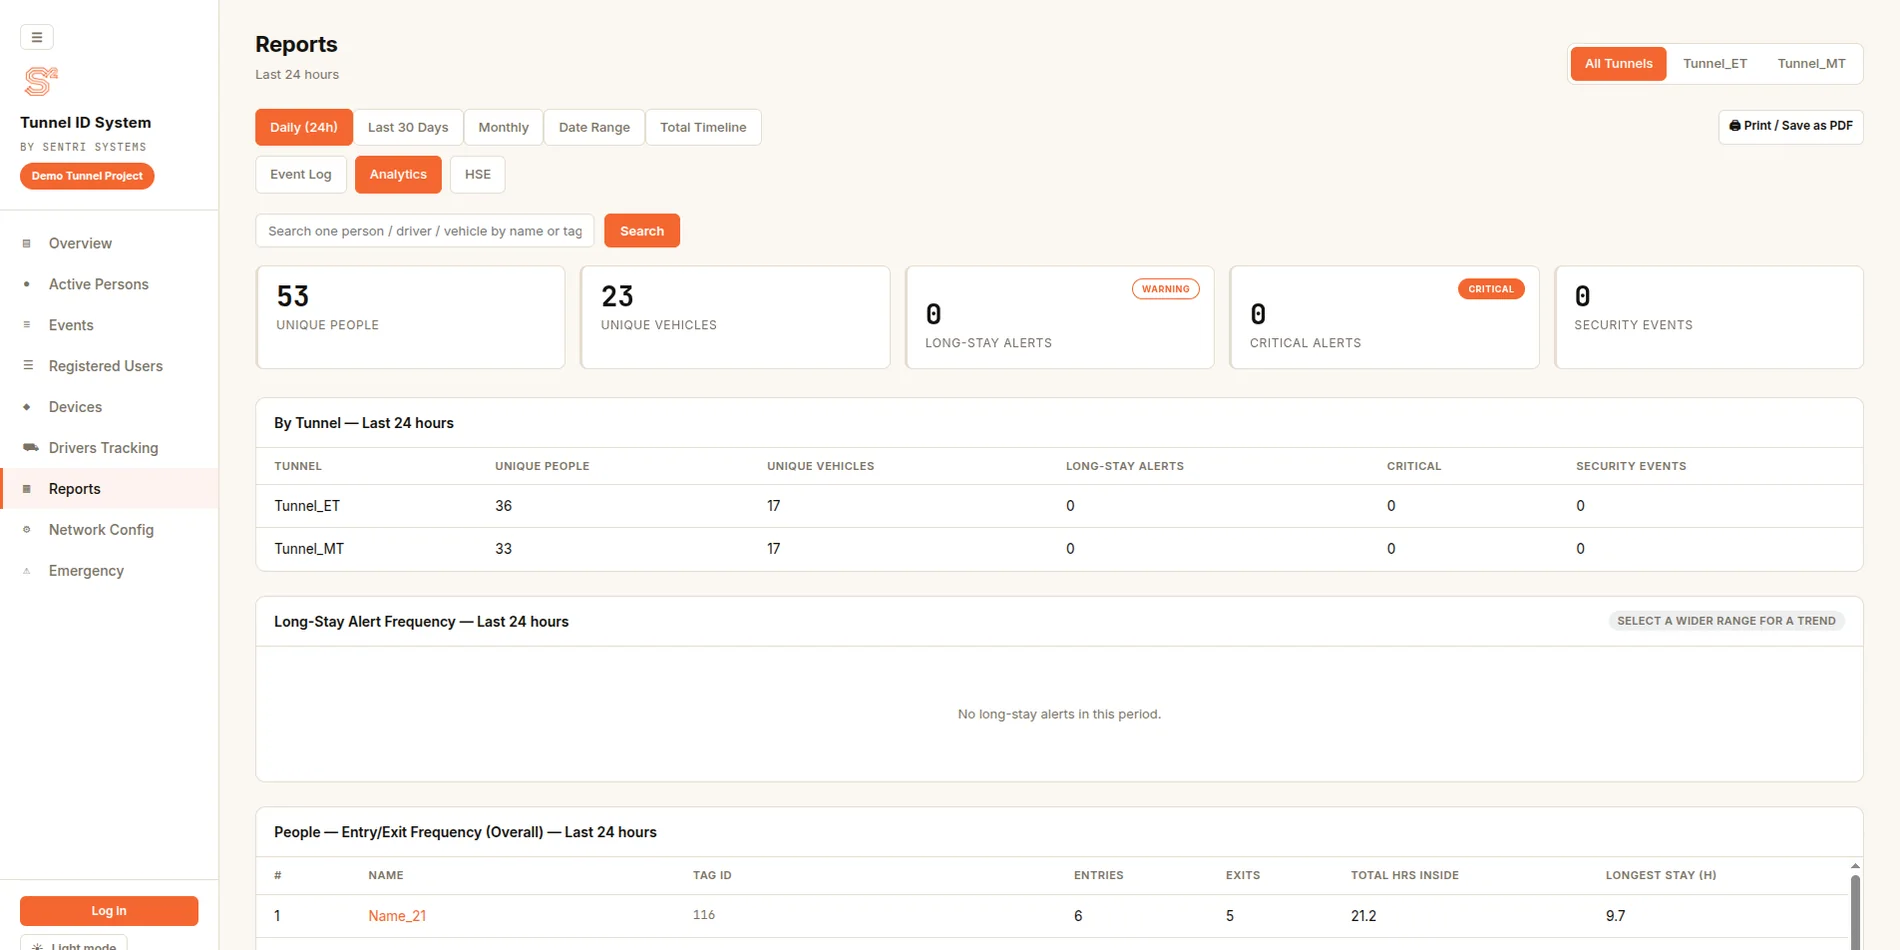The width and height of the screenshot is (1900, 950).
Task: Click the CRITICAL badge on Critical Alerts
Action: [1491, 289]
